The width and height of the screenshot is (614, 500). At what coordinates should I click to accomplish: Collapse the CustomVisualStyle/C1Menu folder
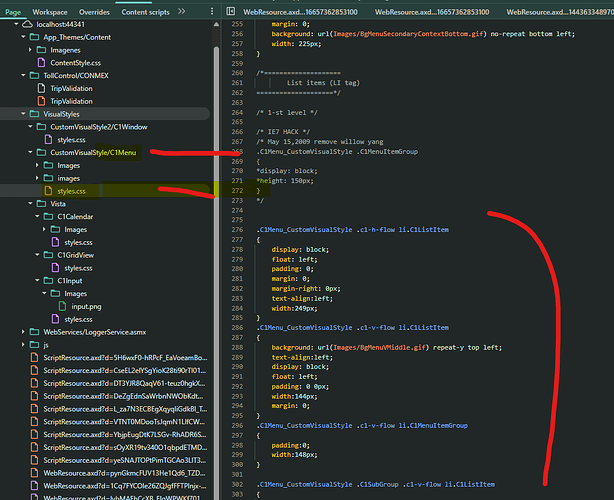(30, 152)
